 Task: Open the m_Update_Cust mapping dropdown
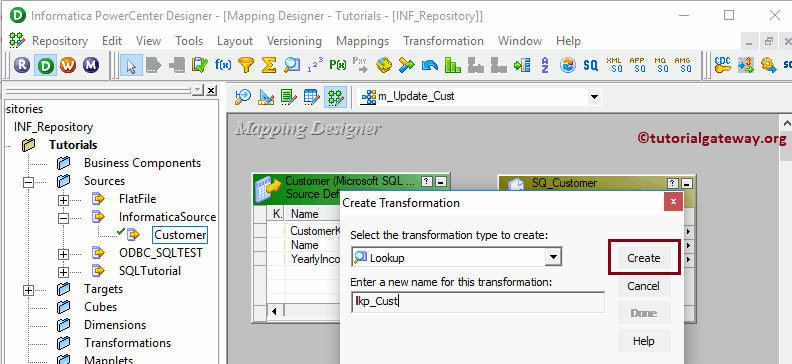click(x=595, y=97)
